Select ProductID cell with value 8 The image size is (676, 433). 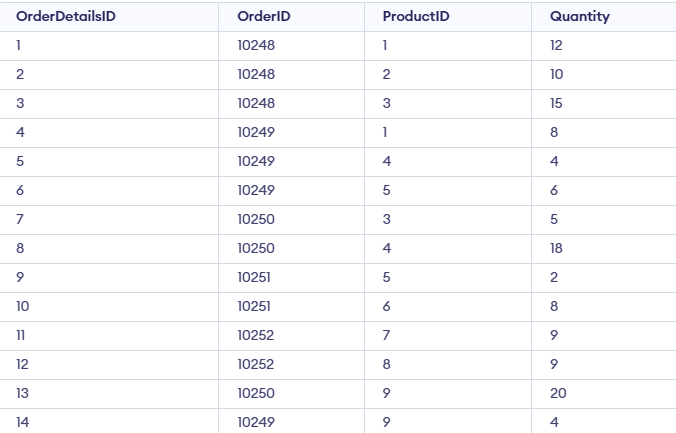point(386,364)
